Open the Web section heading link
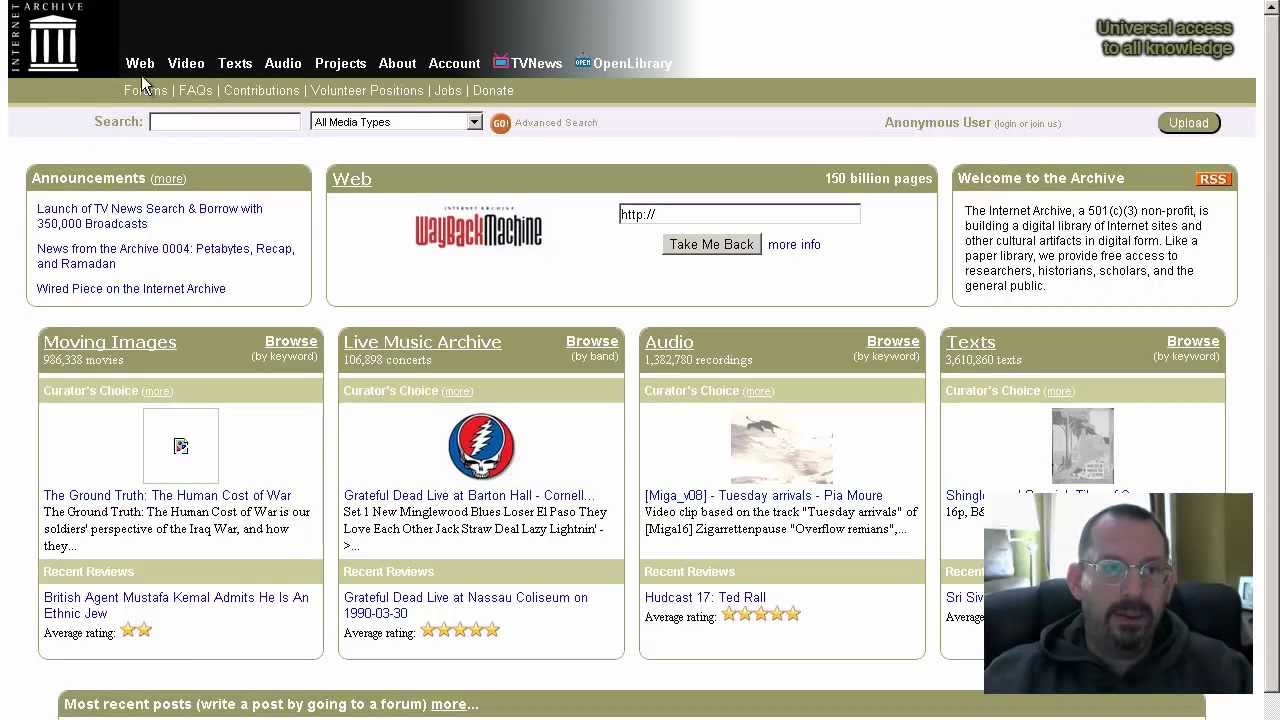The image size is (1280, 720). tap(352, 179)
